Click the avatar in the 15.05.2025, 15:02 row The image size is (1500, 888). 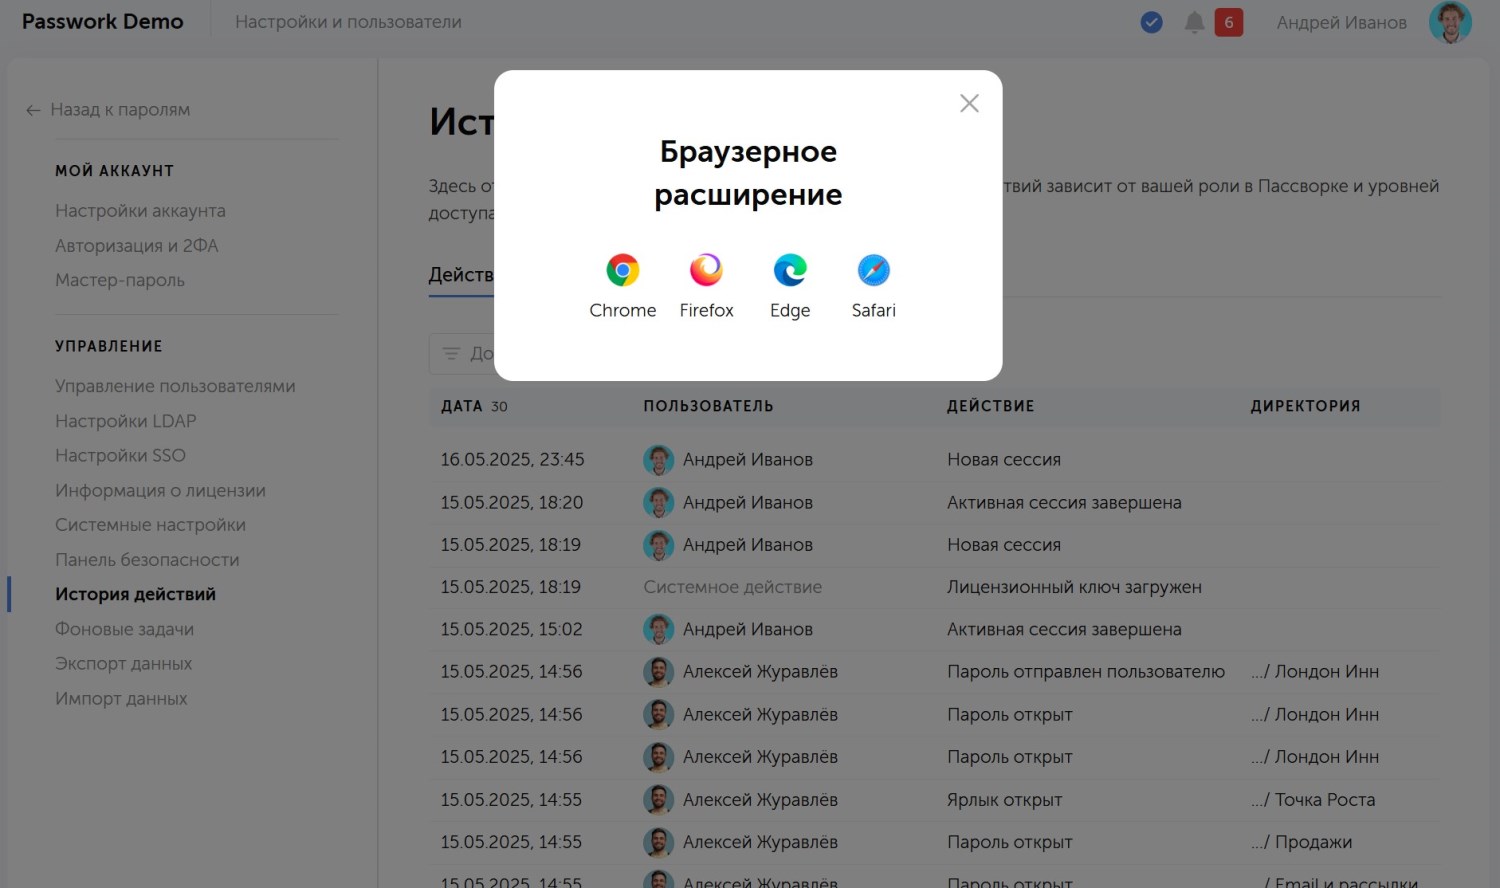(x=658, y=629)
